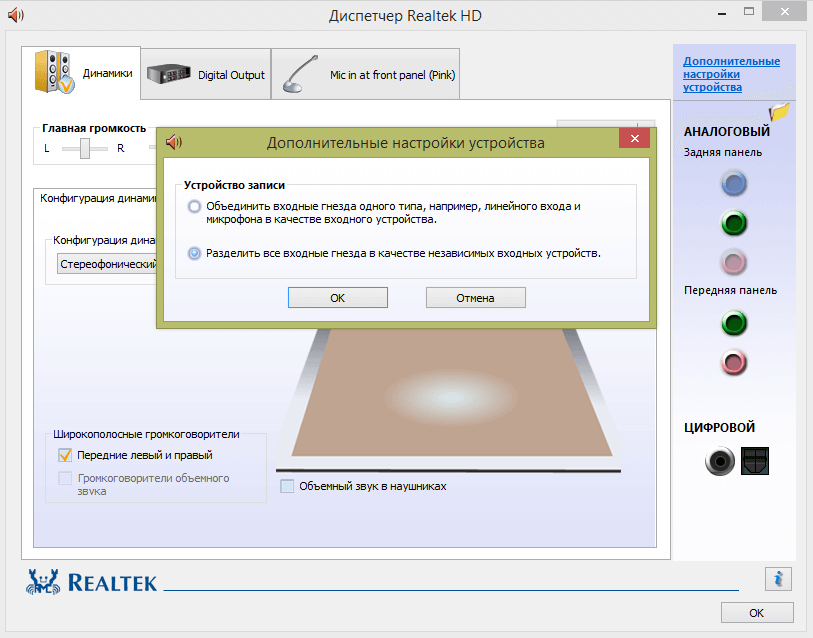The image size is (813, 638).
Task: Click the digital coaxial output icon
Action: pos(720,461)
